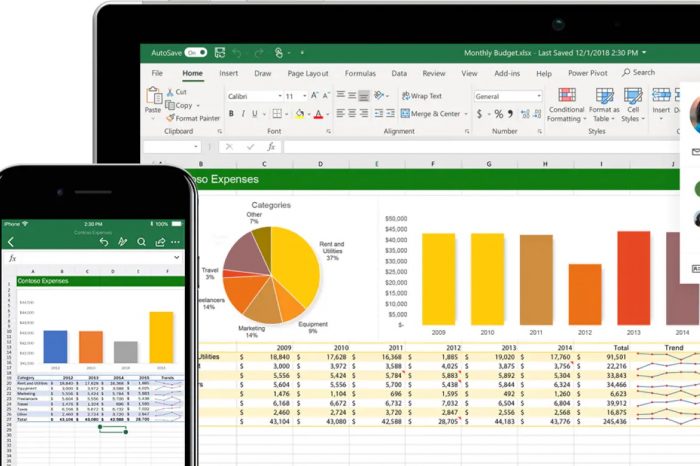
Task: Click the Touch/Mouse mode icon
Action: 279,53
